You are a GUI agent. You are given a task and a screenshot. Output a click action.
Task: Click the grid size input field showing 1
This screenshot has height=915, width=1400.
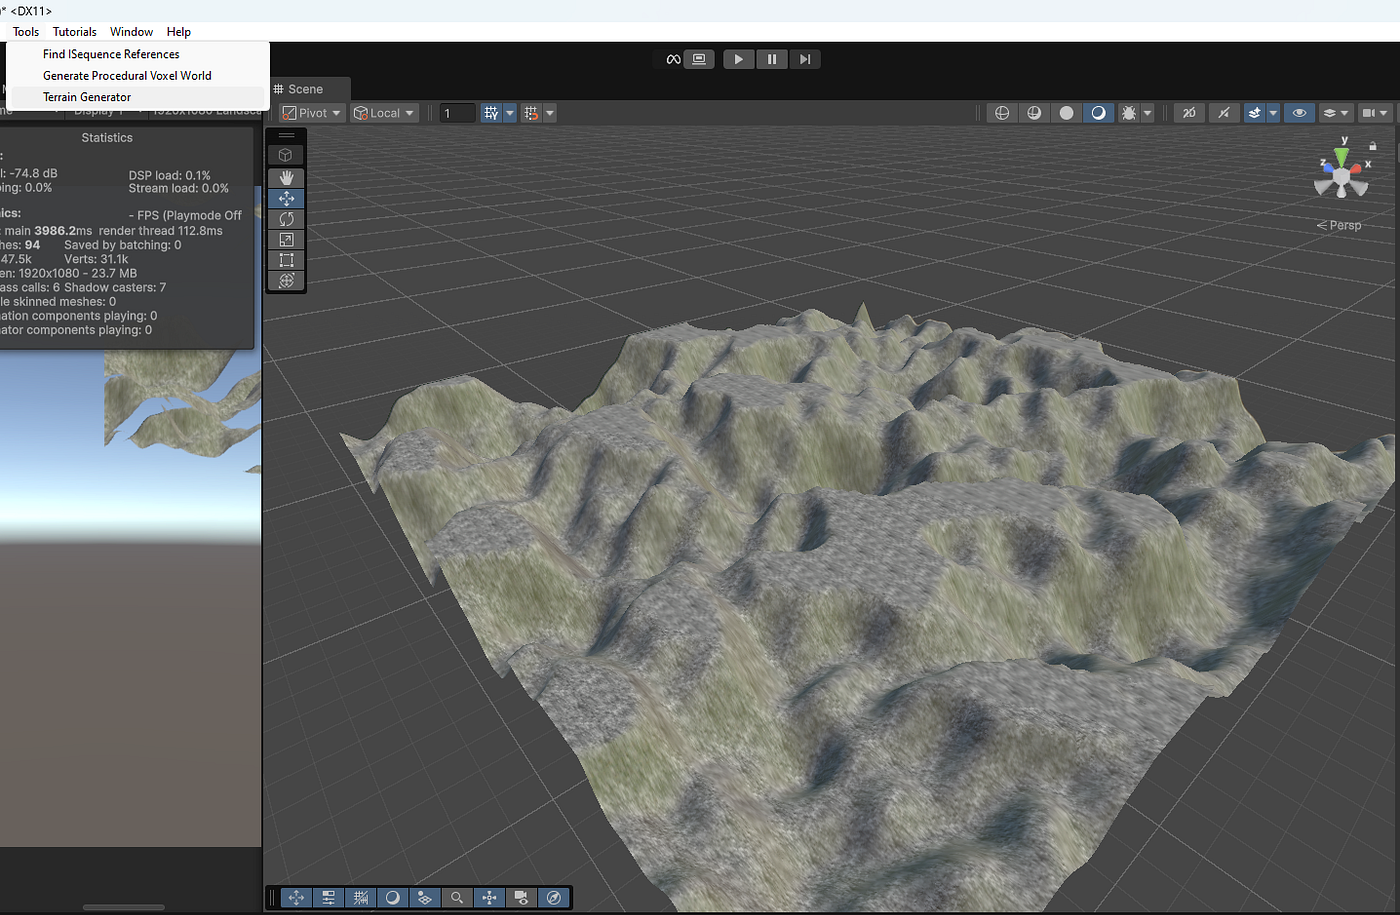click(457, 112)
